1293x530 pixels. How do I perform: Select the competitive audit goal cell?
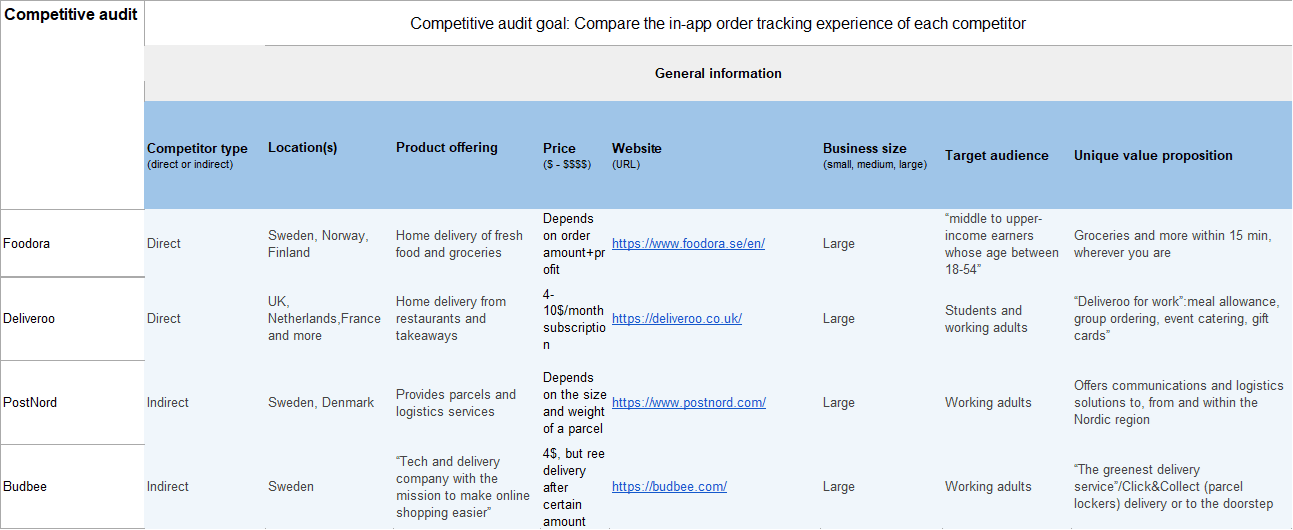(718, 23)
